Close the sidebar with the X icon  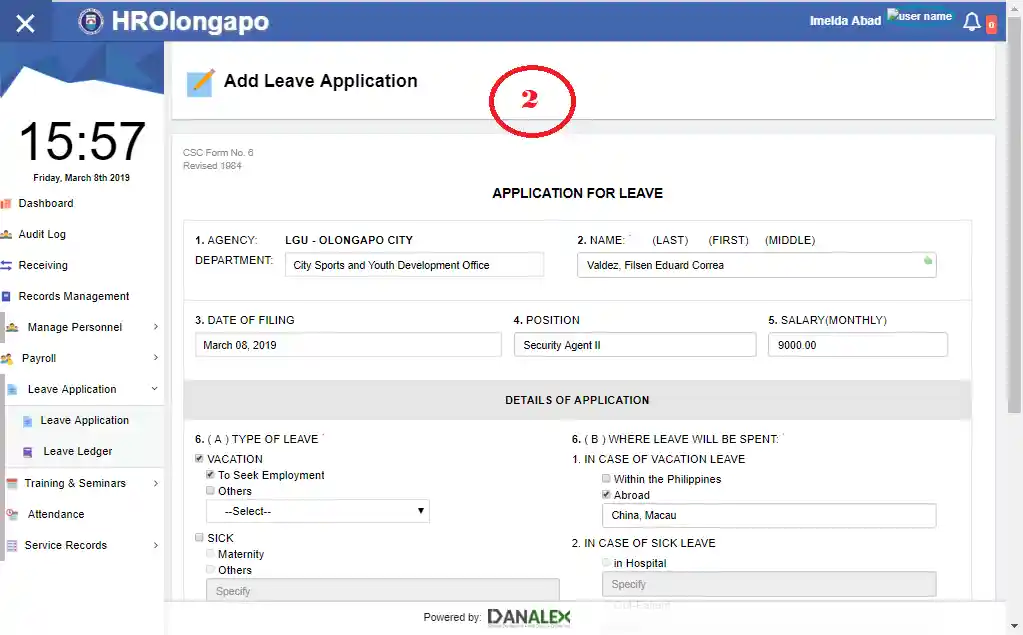click(x=25, y=23)
